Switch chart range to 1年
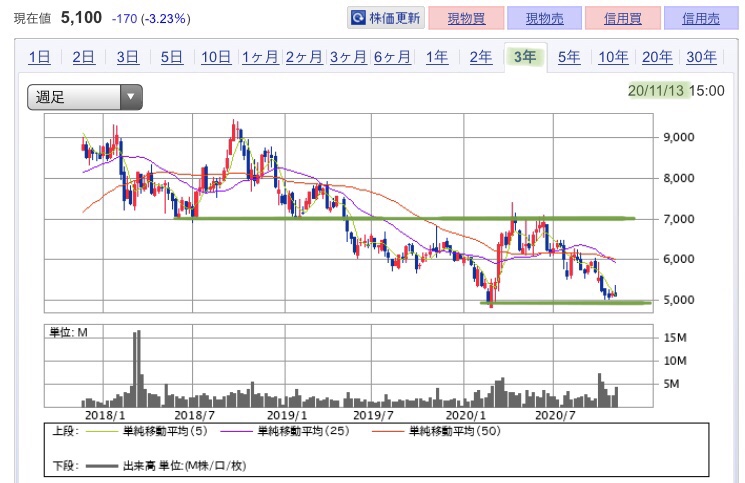This screenshot has width=745, height=483. [437, 57]
